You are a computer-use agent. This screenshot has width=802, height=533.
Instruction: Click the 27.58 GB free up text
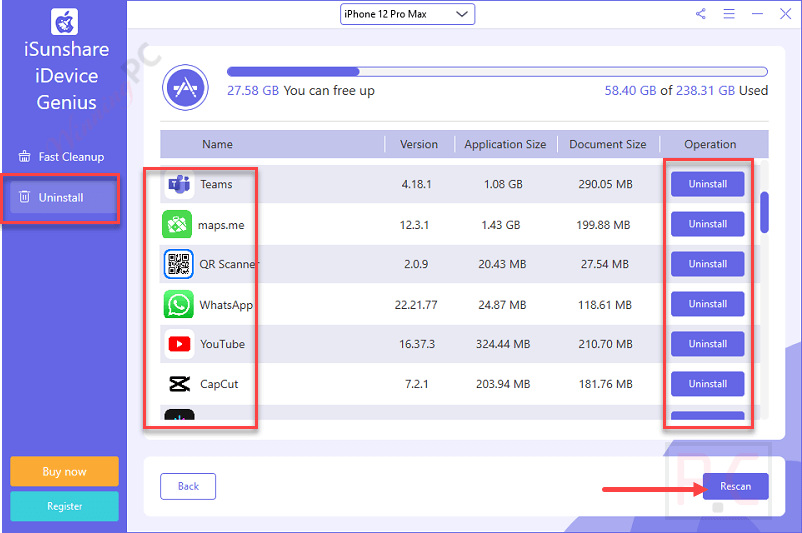coord(301,91)
